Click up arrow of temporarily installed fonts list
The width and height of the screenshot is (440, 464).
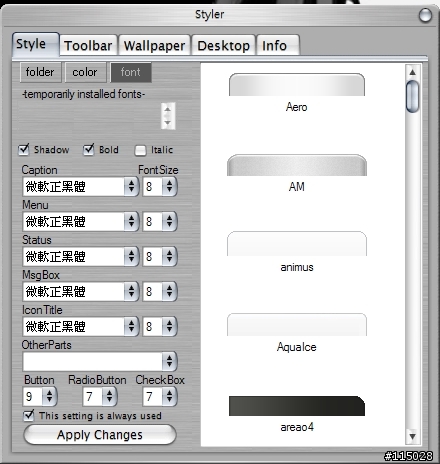click(x=168, y=109)
